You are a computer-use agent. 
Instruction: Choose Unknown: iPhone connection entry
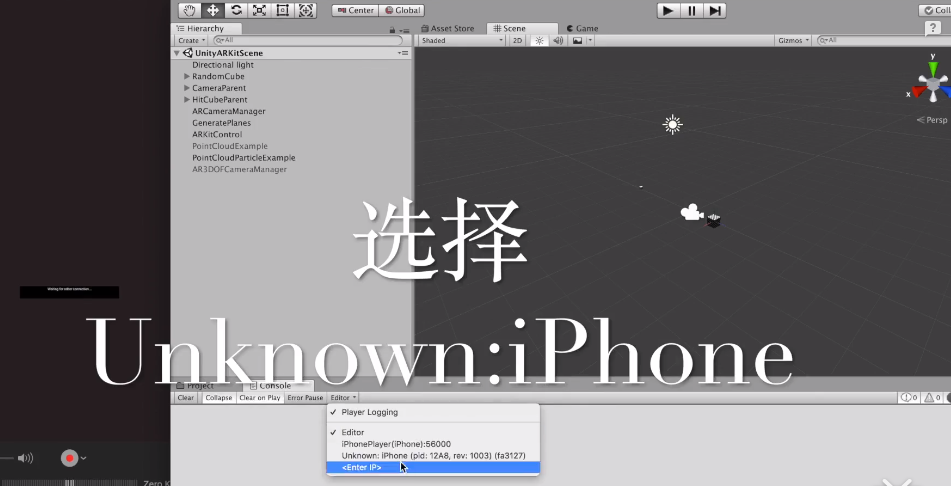pyautogui.click(x=433, y=456)
